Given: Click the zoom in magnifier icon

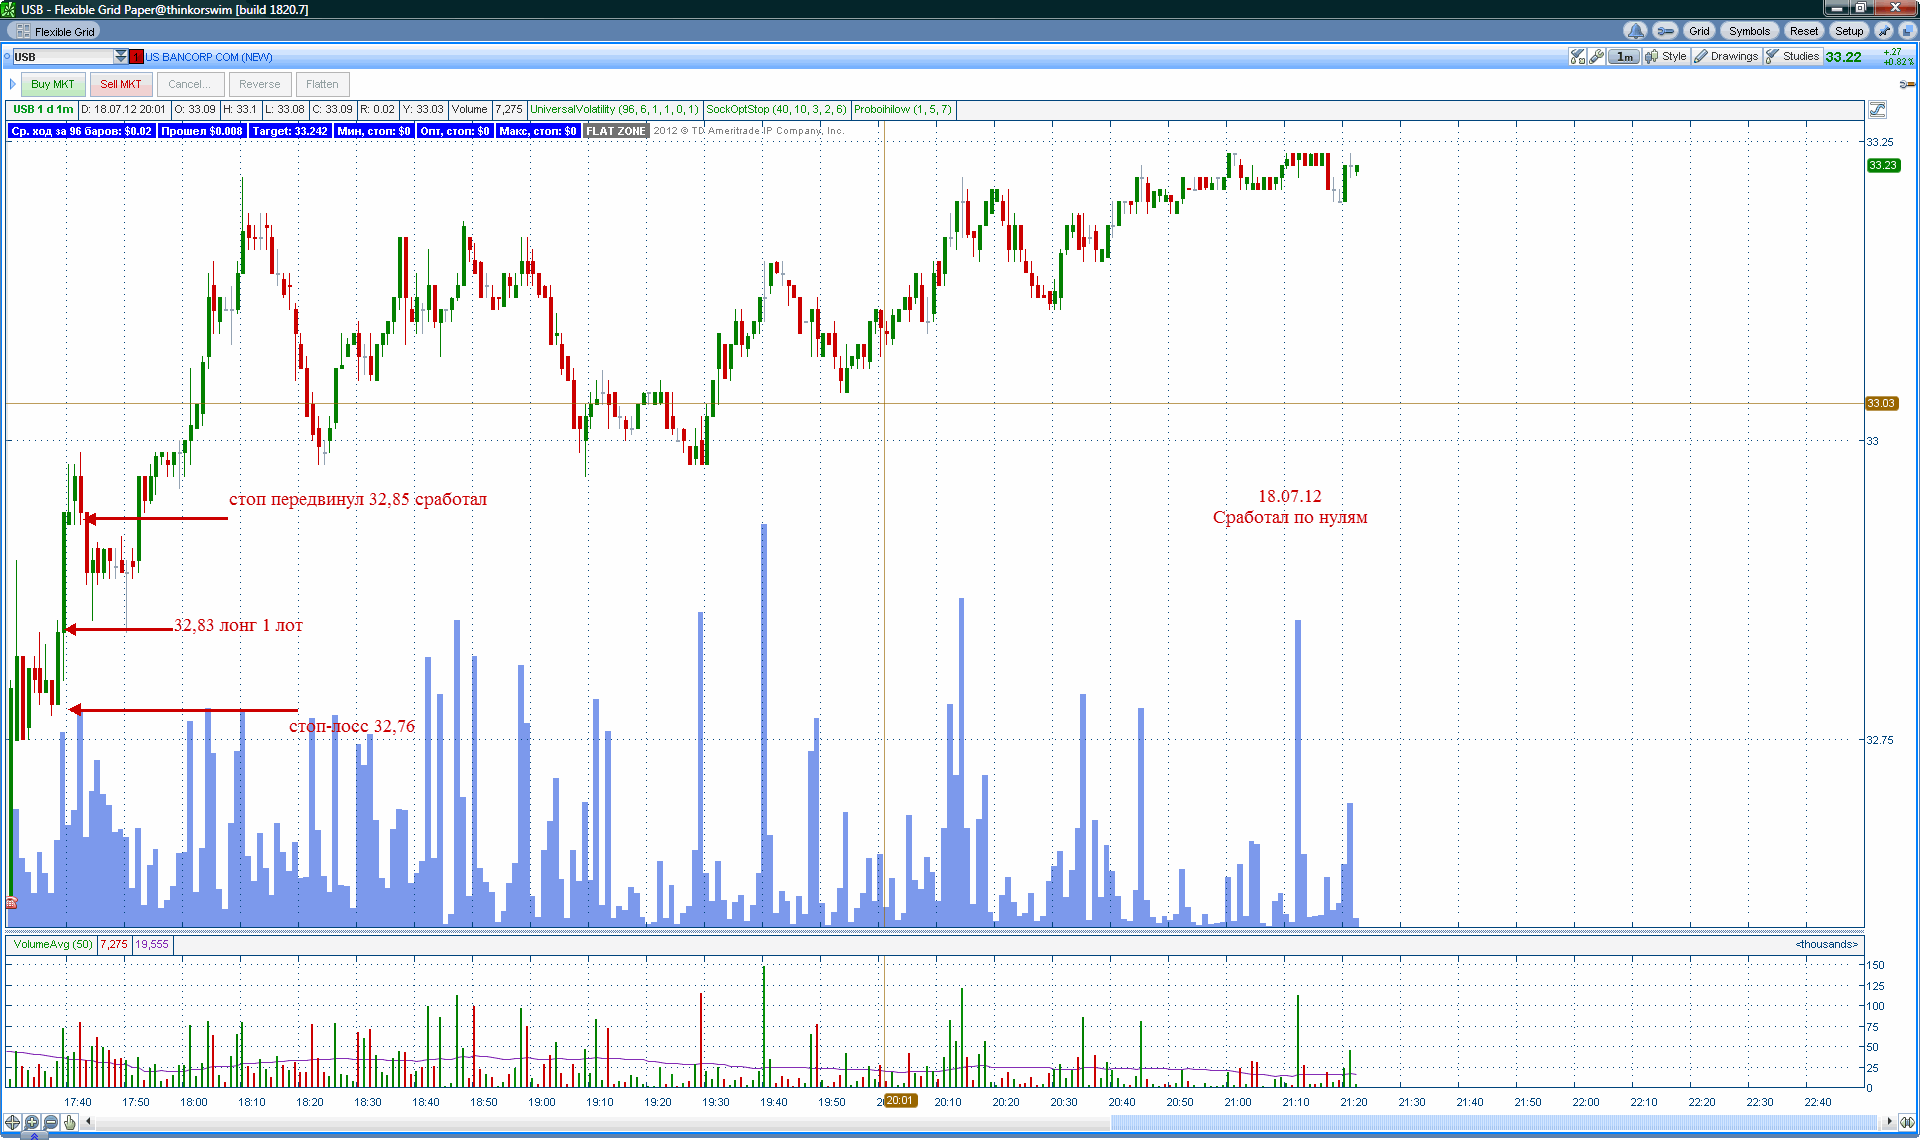Looking at the screenshot, I should pyautogui.click(x=32, y=1122).
